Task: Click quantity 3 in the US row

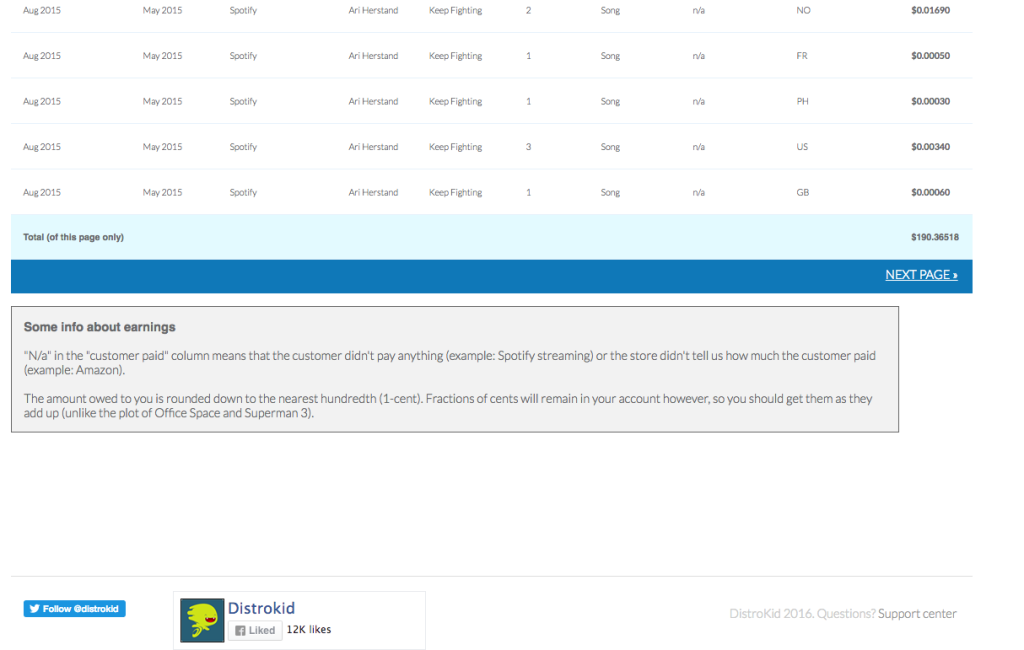Action: (528, 147)
